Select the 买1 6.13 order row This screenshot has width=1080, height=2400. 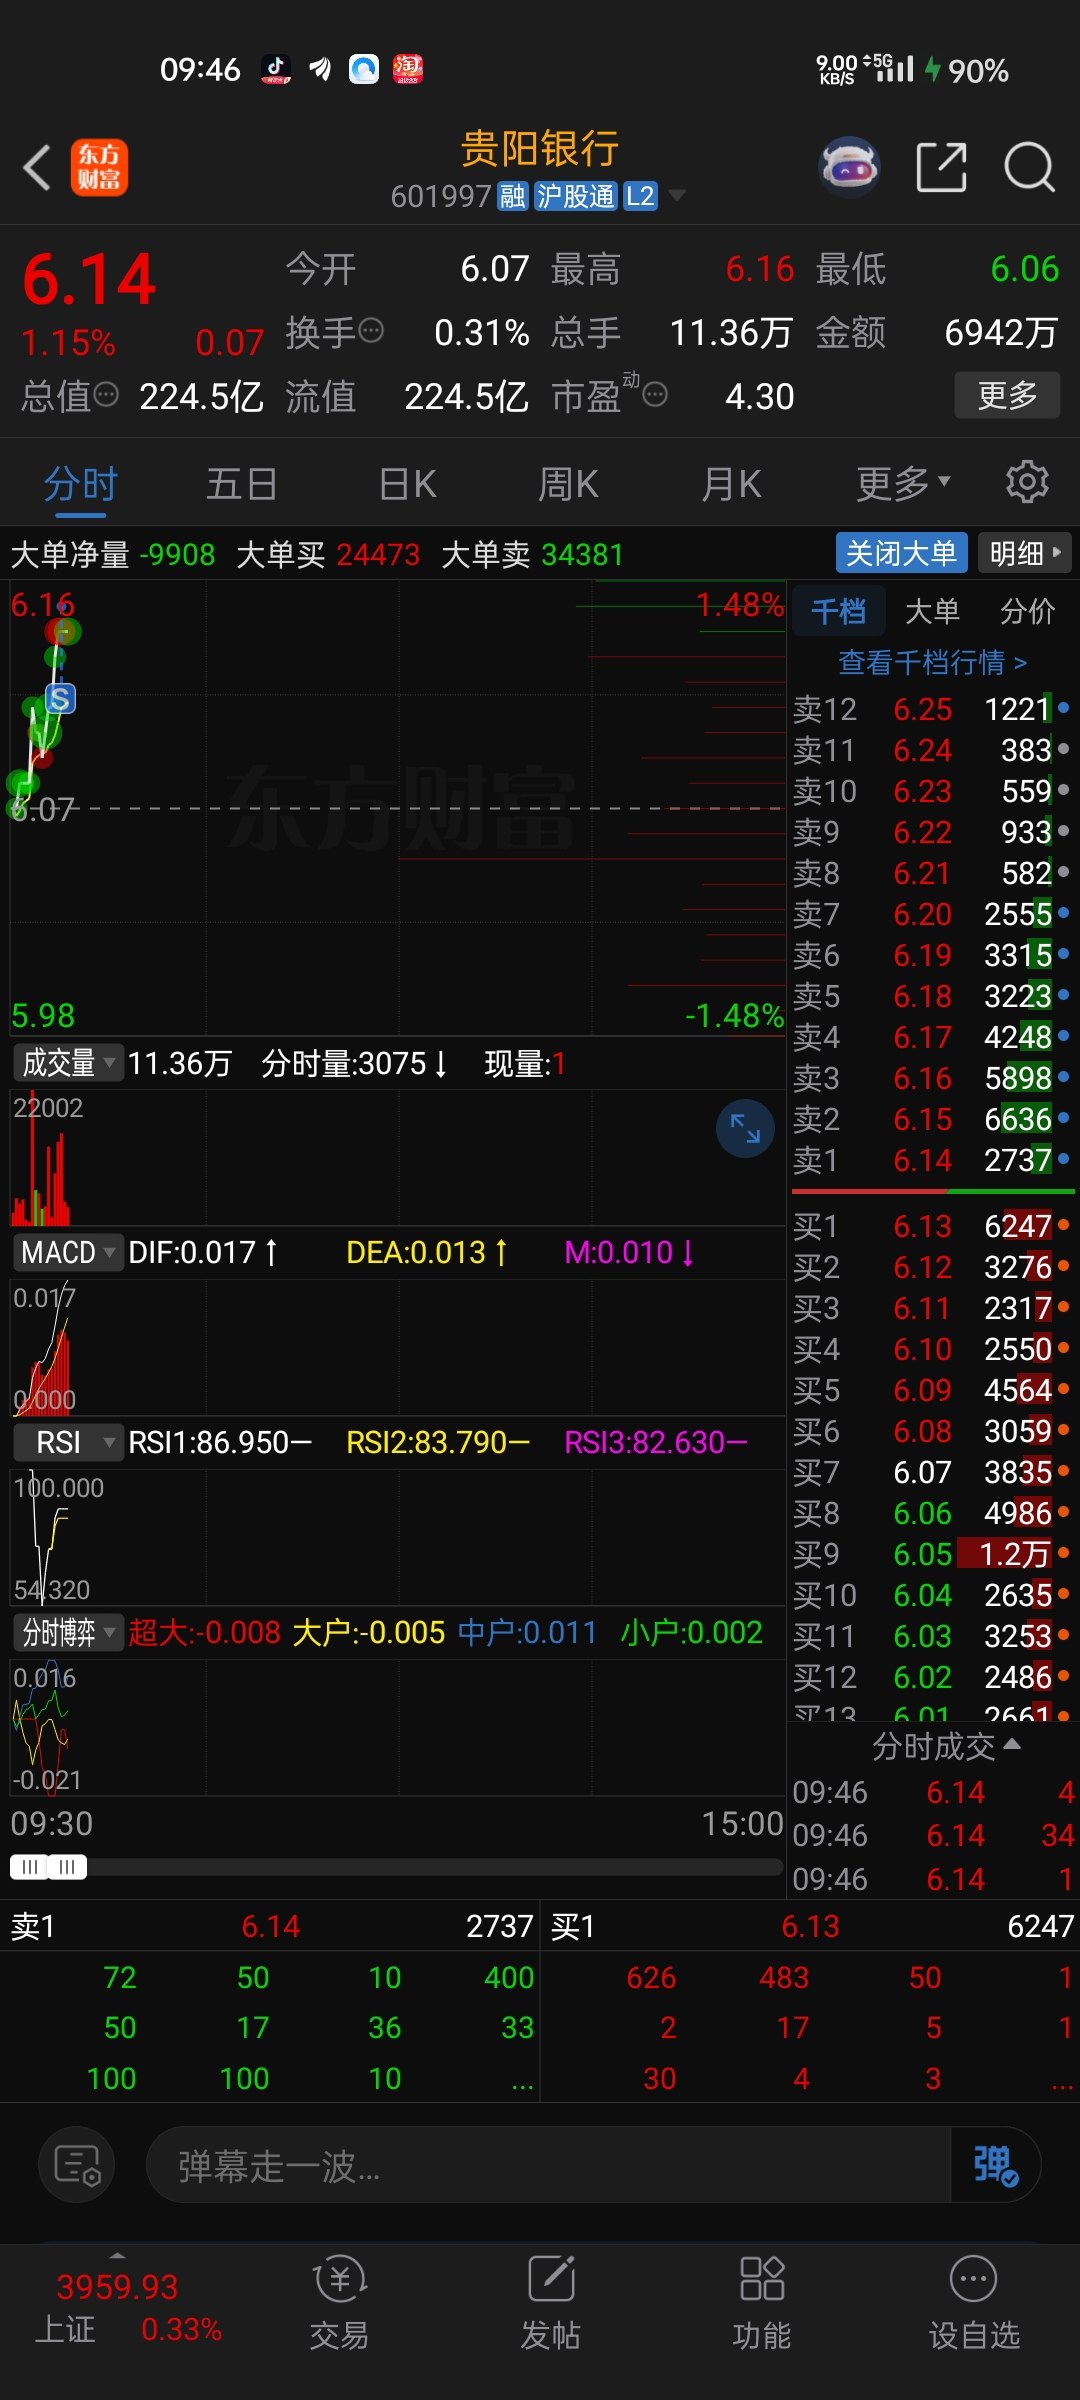tap(932, 1226)
